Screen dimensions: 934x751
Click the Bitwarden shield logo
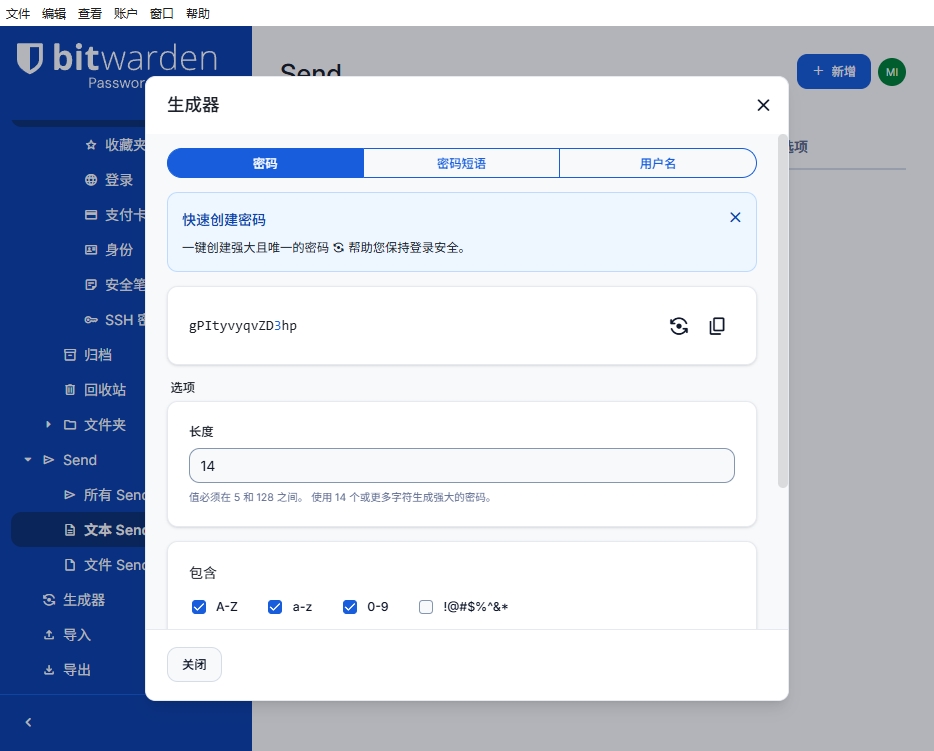coord(30,58)
